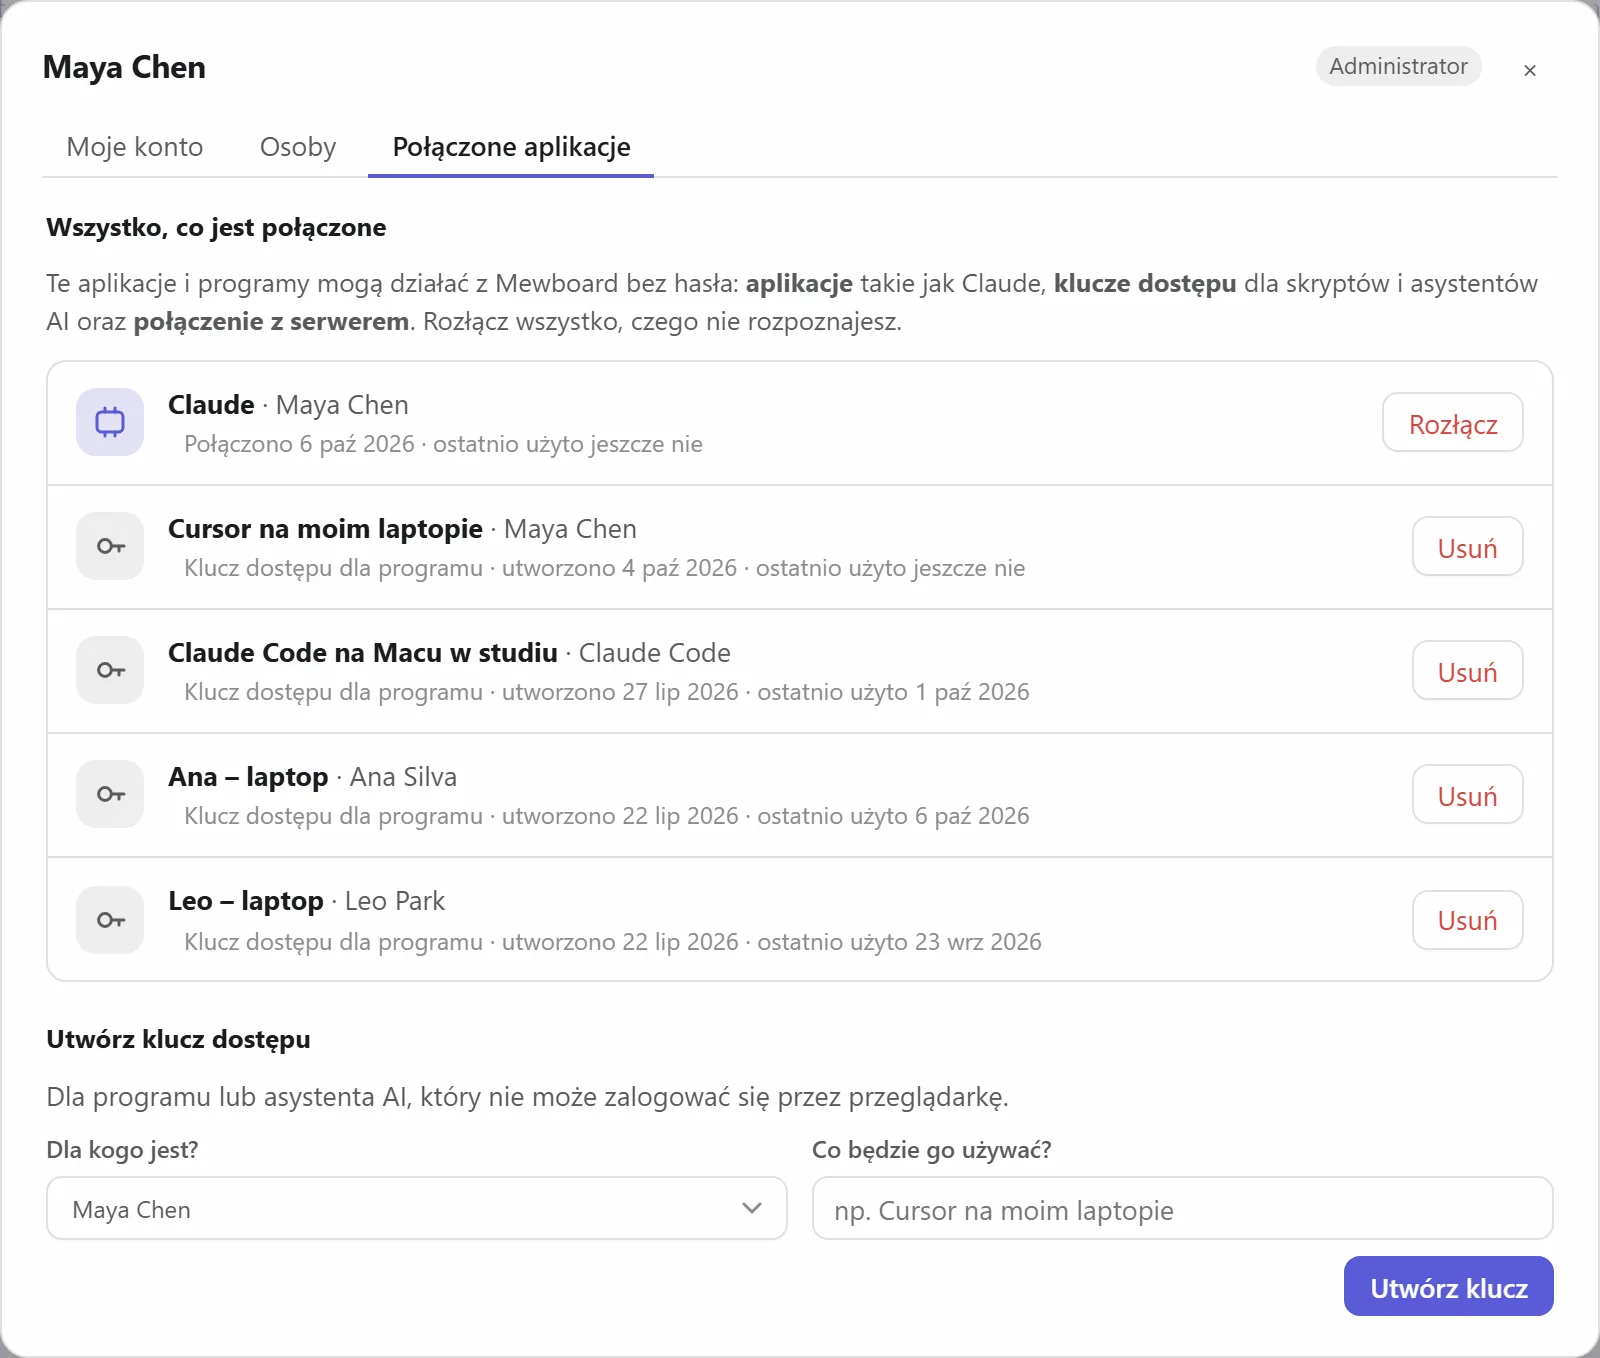The image size is (1600, 1358).
Task: Focus the Co będzie go używać input field
Action: pos(1182,1208)
